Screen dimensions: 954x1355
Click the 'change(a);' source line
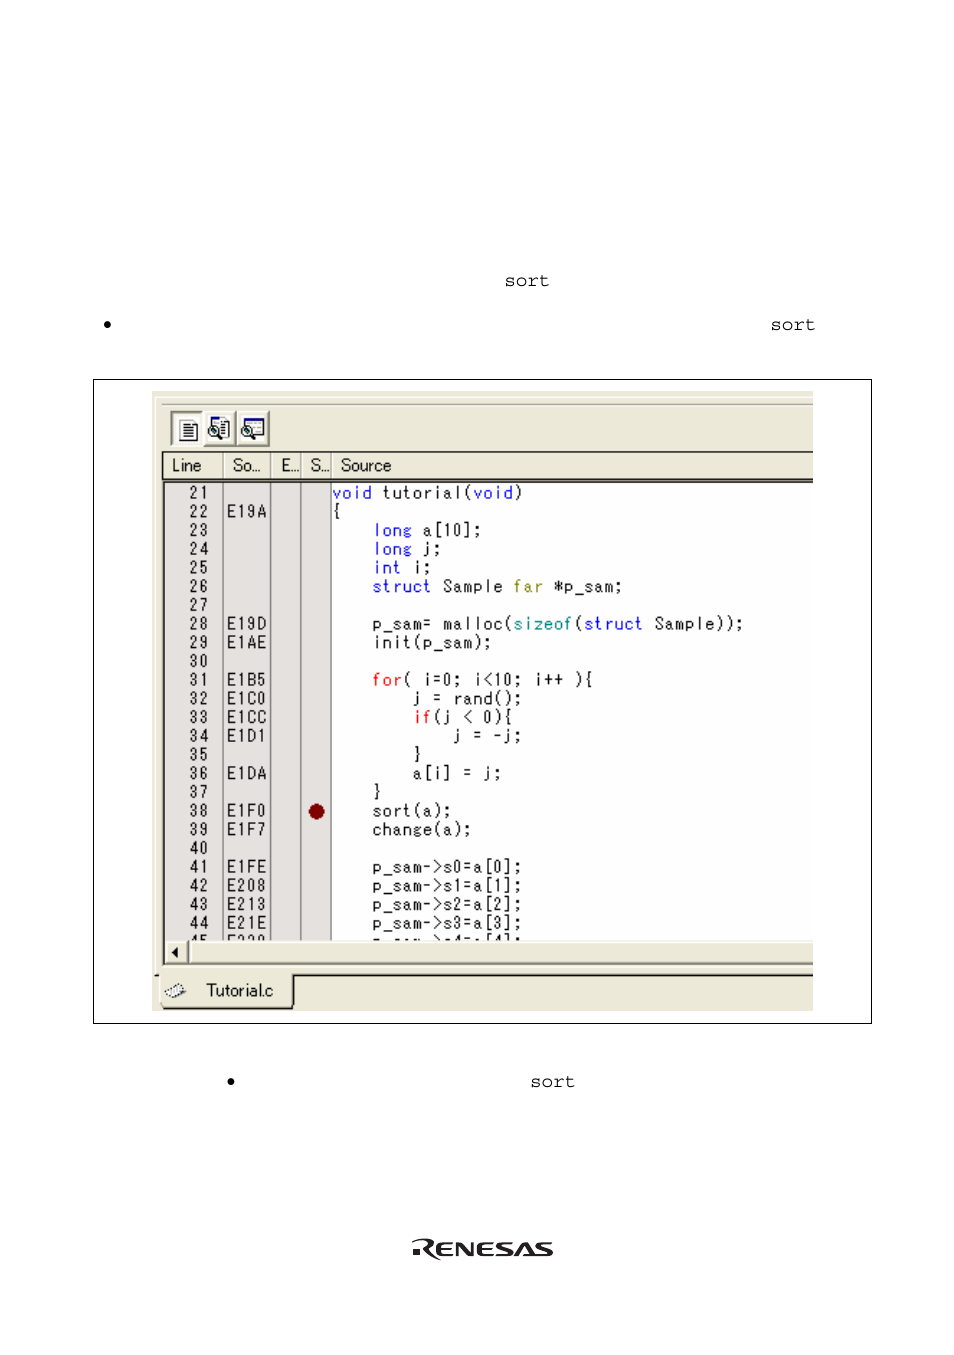[422, 830]
